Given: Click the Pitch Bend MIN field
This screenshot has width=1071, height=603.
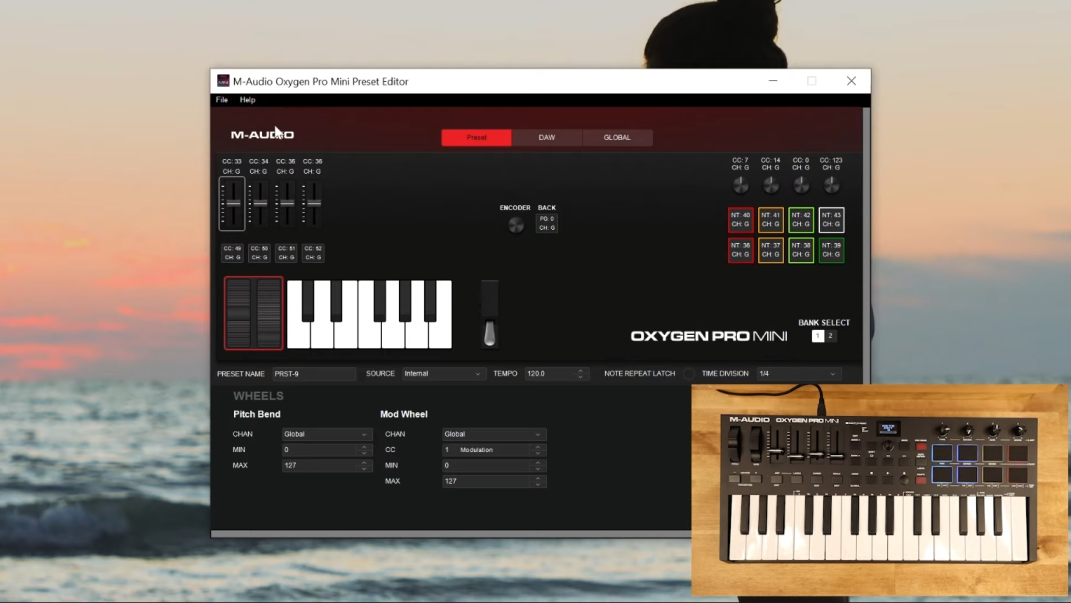Looking at the screenshot, I should (326, 450).
